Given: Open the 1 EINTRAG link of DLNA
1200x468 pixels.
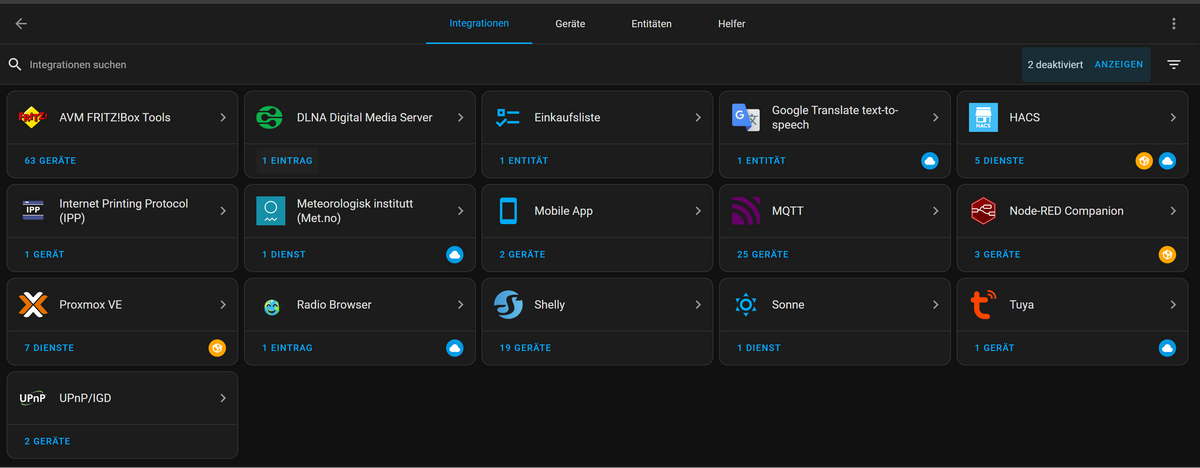Looking at the screenshot, I should 287,160.
